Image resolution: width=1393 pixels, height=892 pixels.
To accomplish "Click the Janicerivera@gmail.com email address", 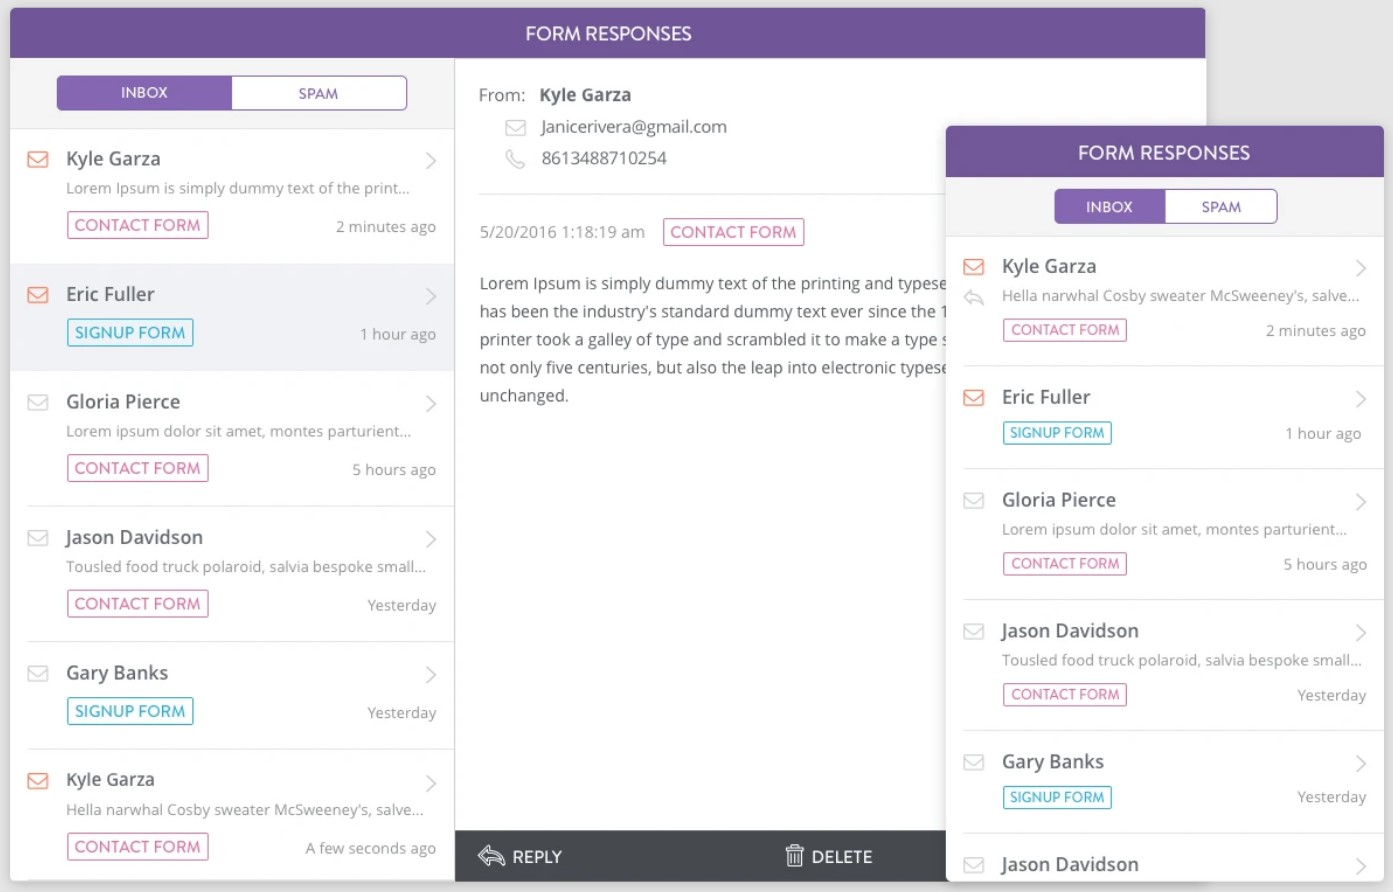I will coord(632,127).
